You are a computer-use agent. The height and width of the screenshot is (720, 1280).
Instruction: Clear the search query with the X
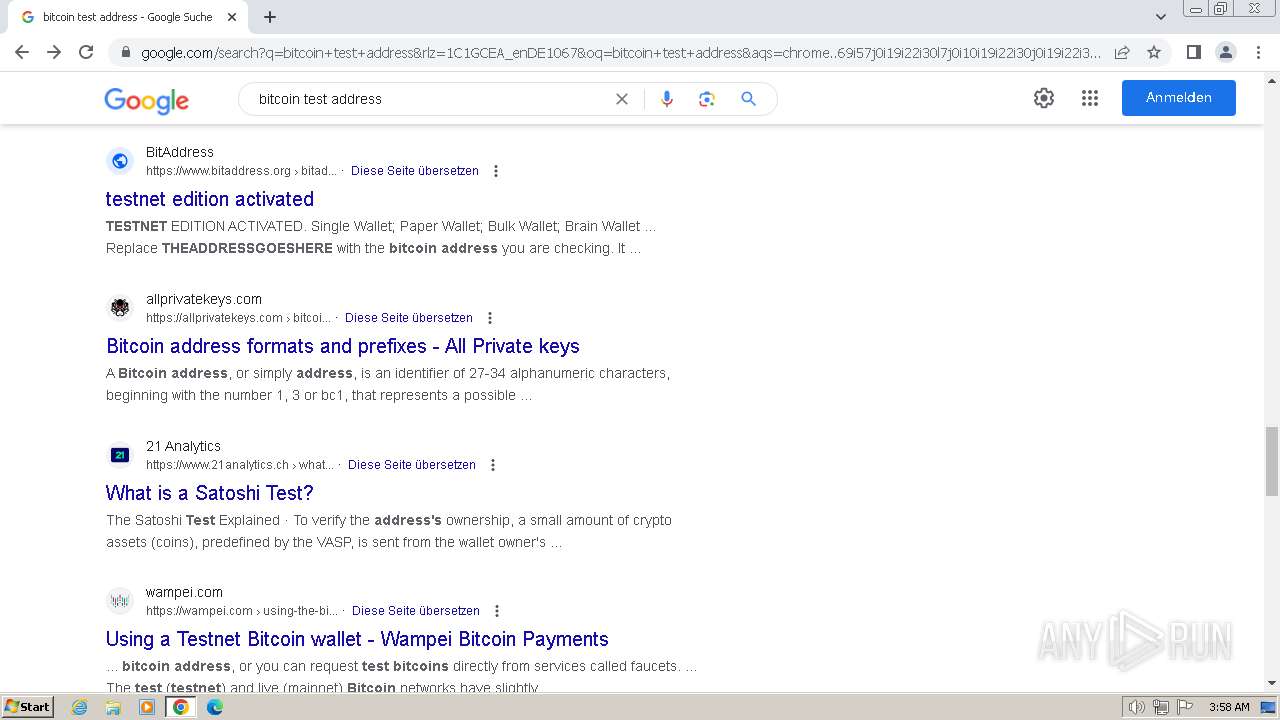pyautogui.click(x=622, y=99)
